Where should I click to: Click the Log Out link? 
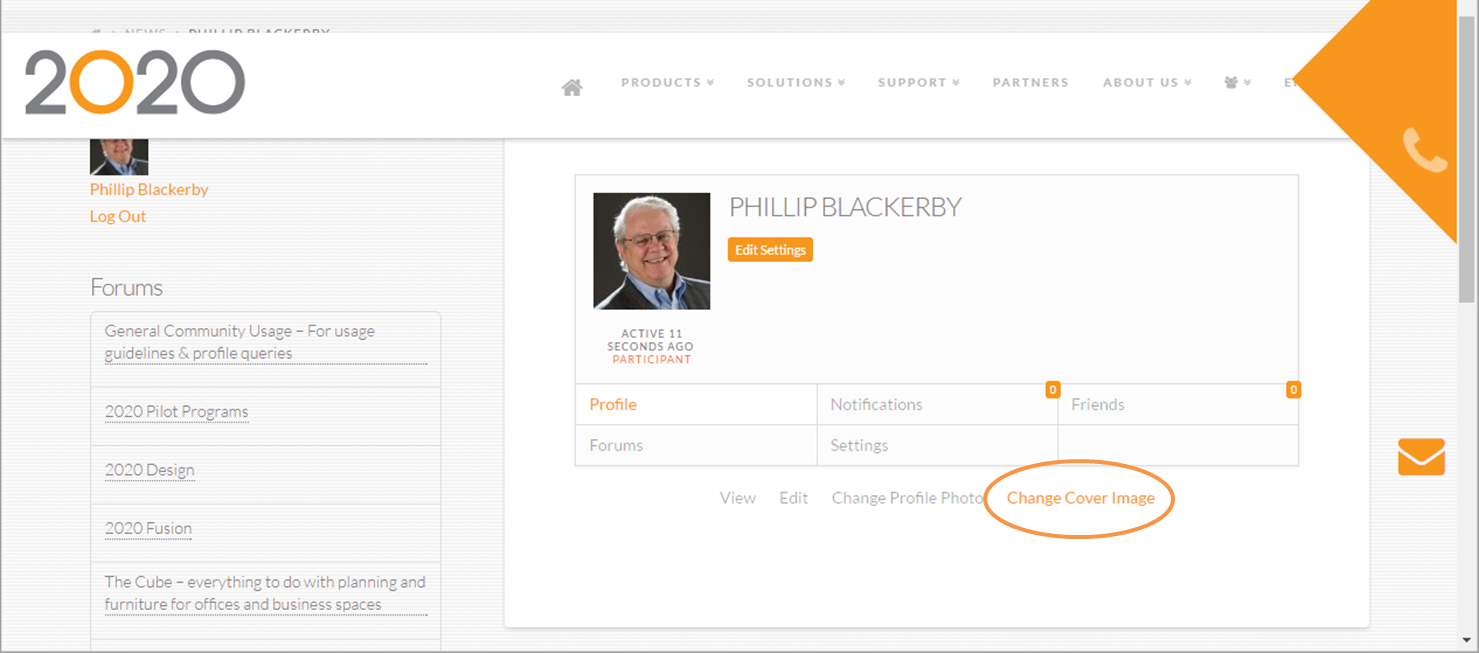118,217
